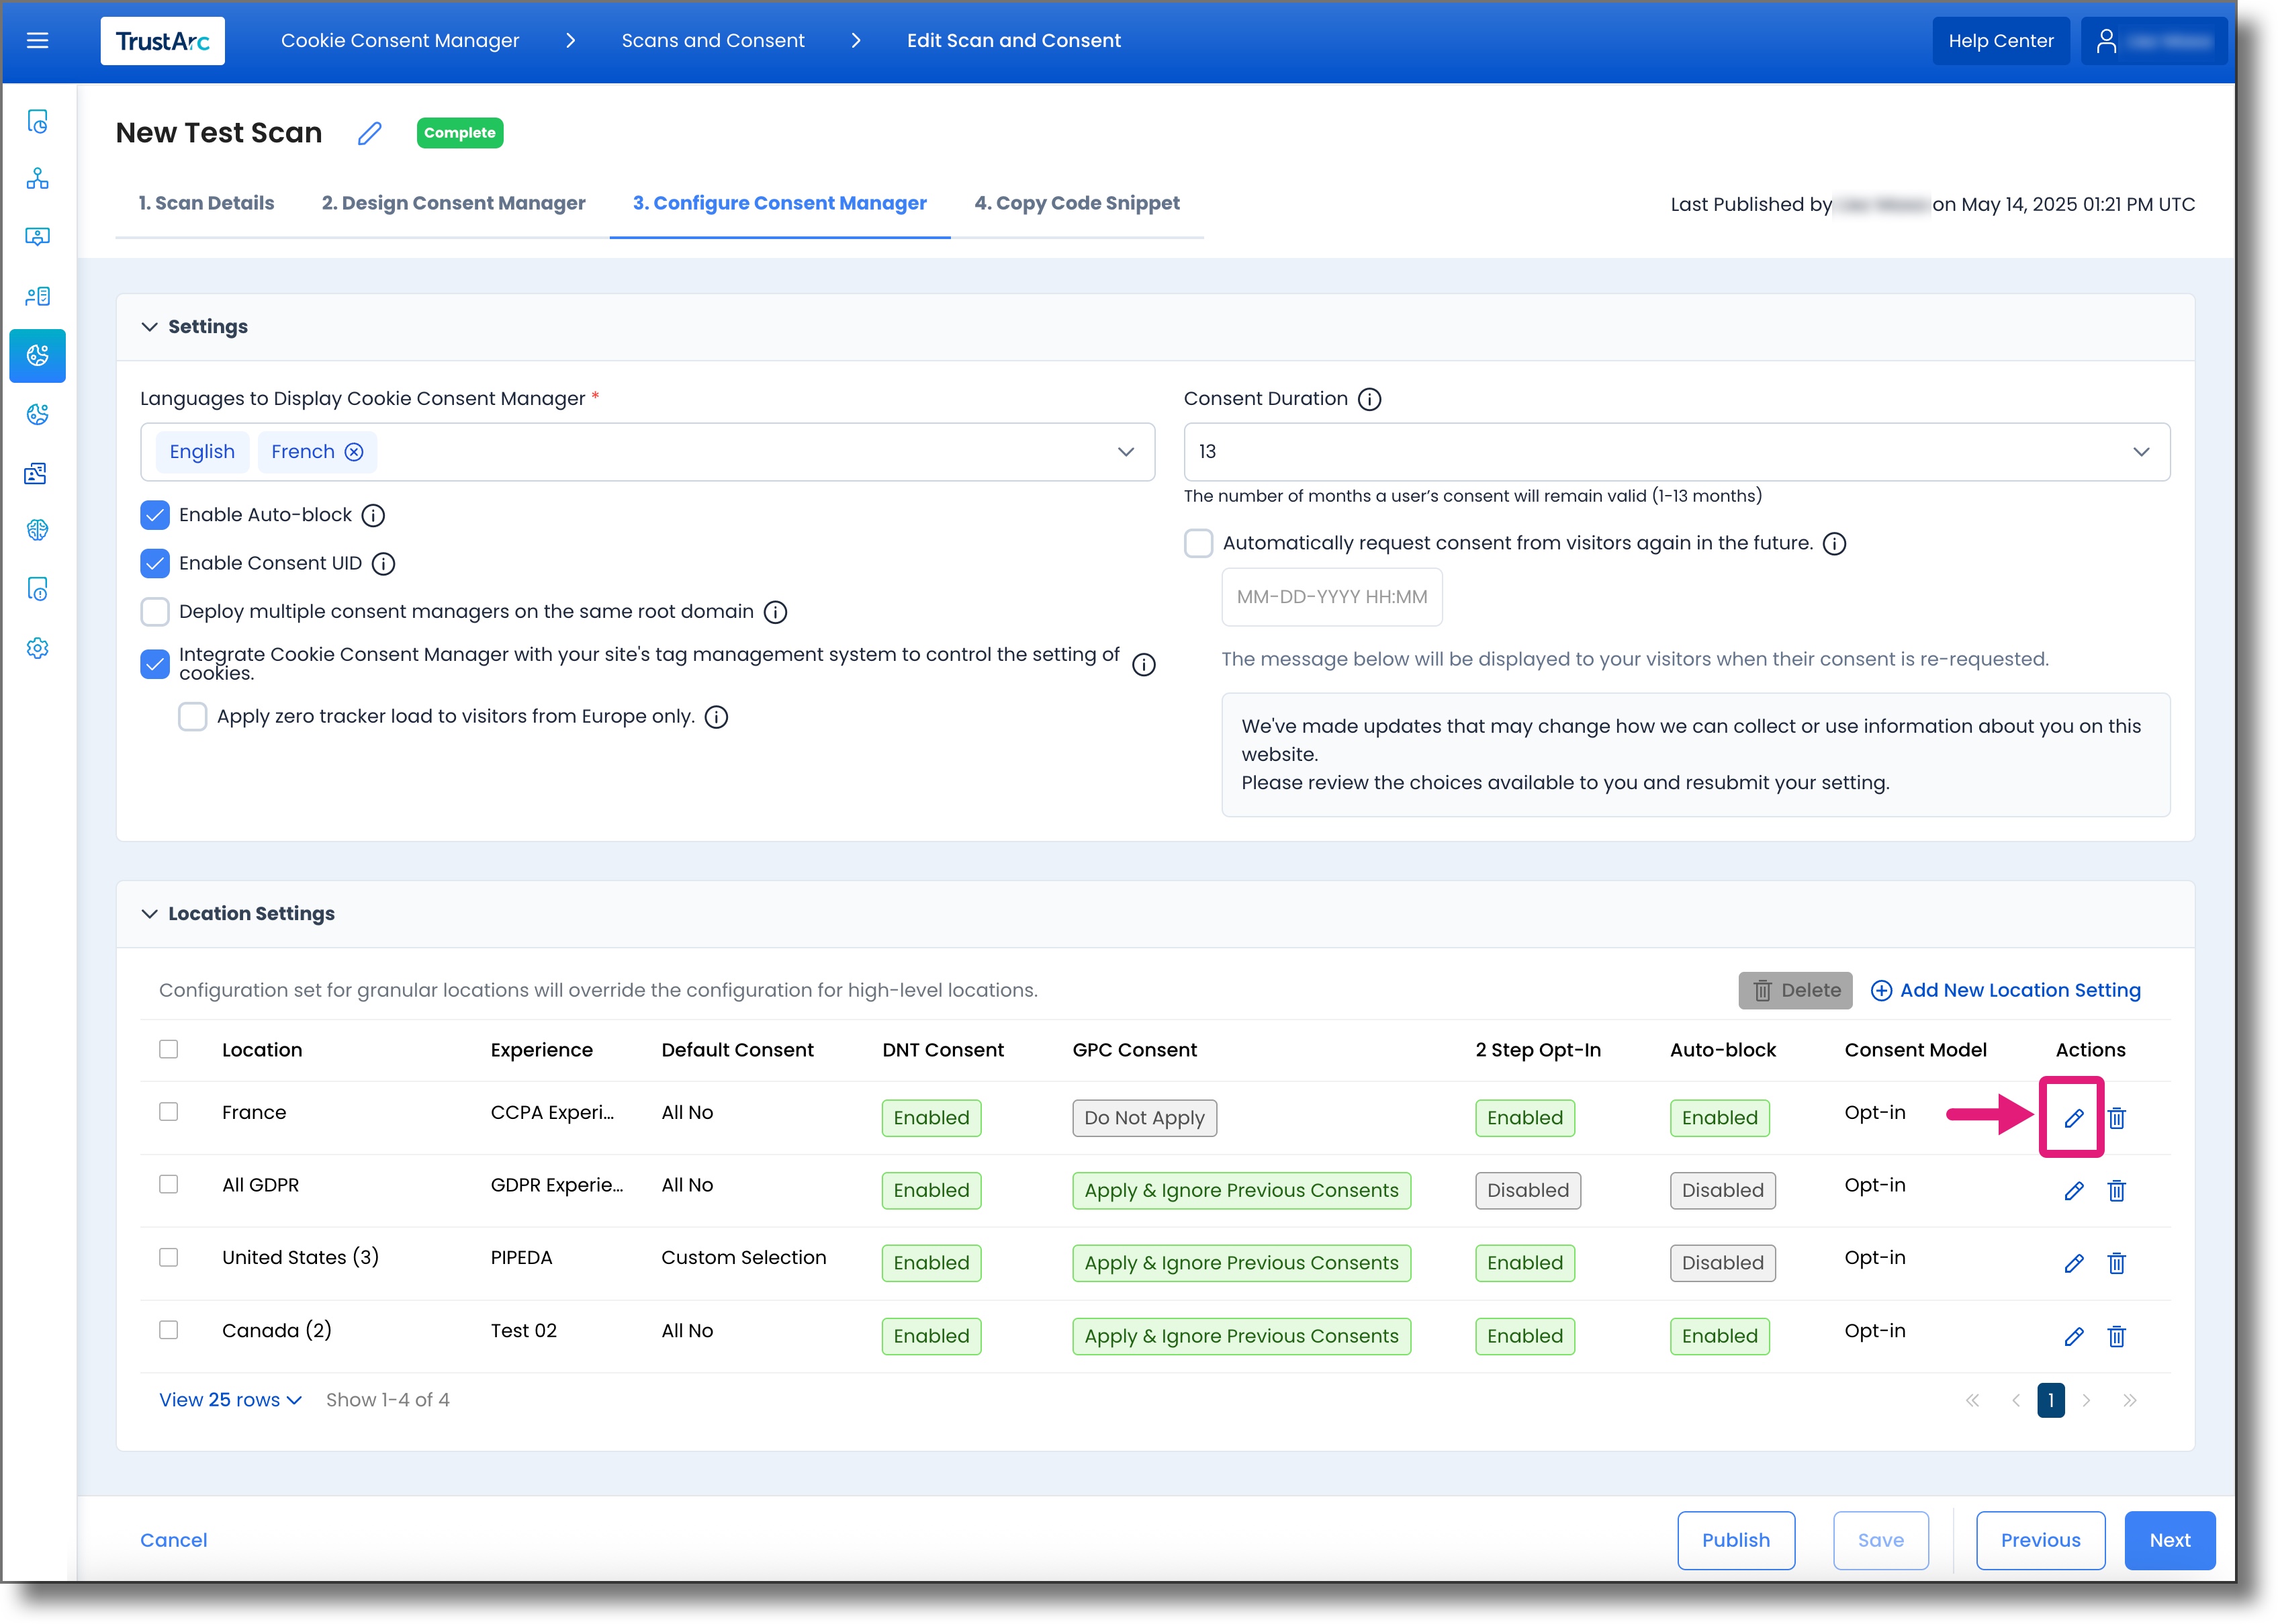
Task: Check Apply zero tracker load to Europe visitors
Action: click(192, 716)
